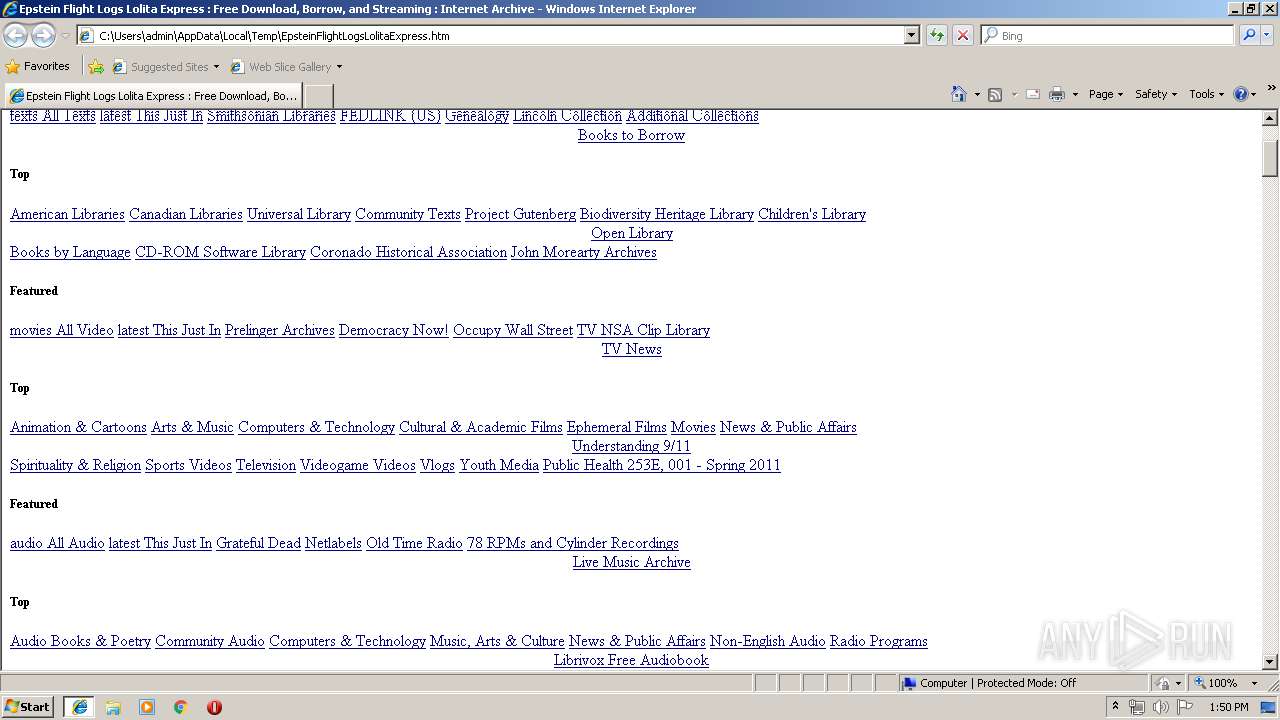Image resolution: width=1280 pixels, height=720 pixels.
Task: Visit the Live Music Archive link
Action: [631, 562]
